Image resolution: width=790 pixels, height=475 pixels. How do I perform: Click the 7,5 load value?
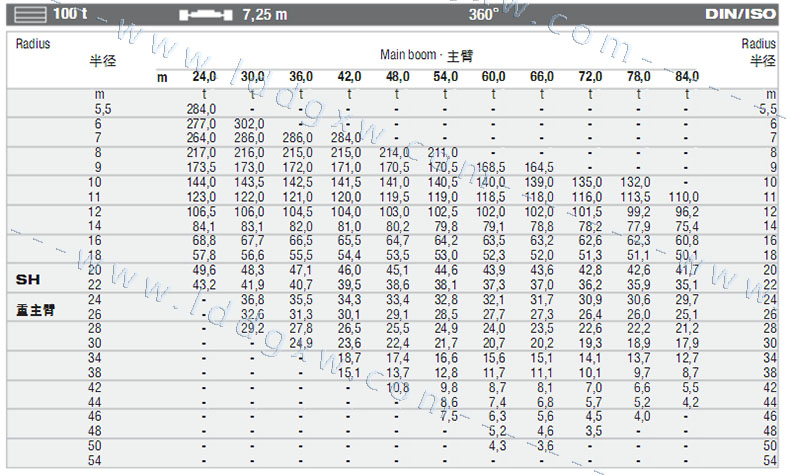coord(448,417)
